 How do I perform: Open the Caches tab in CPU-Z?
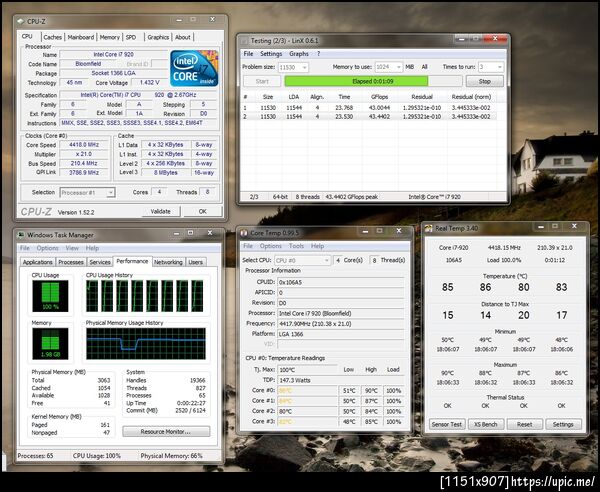(53, 37)
